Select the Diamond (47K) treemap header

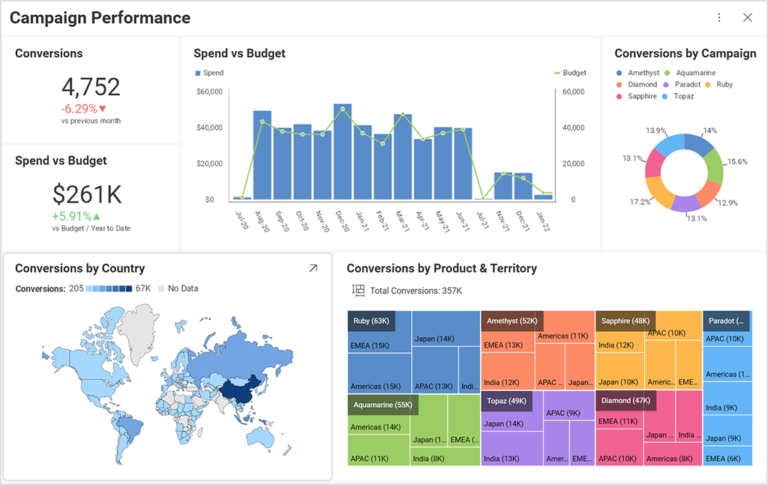coord(623,401)
